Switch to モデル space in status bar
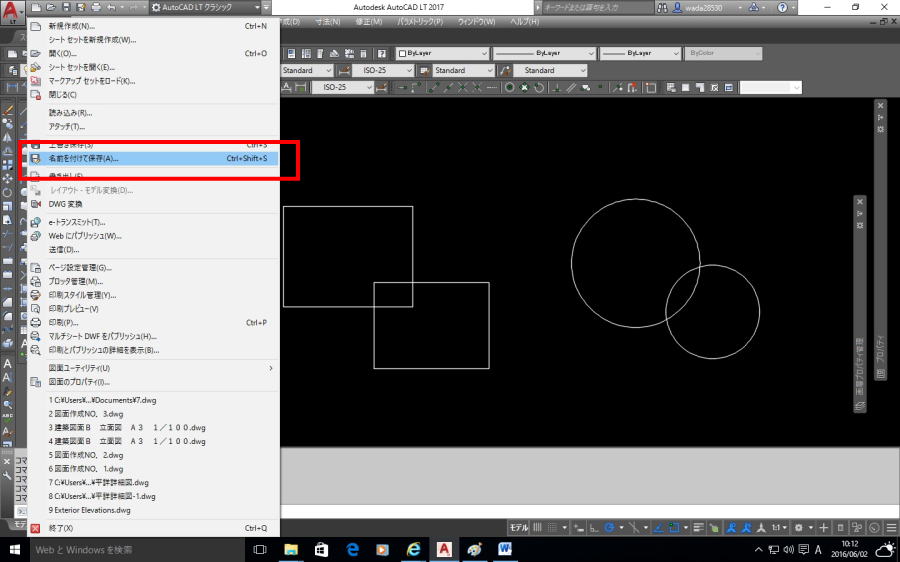 click(519, 527)
